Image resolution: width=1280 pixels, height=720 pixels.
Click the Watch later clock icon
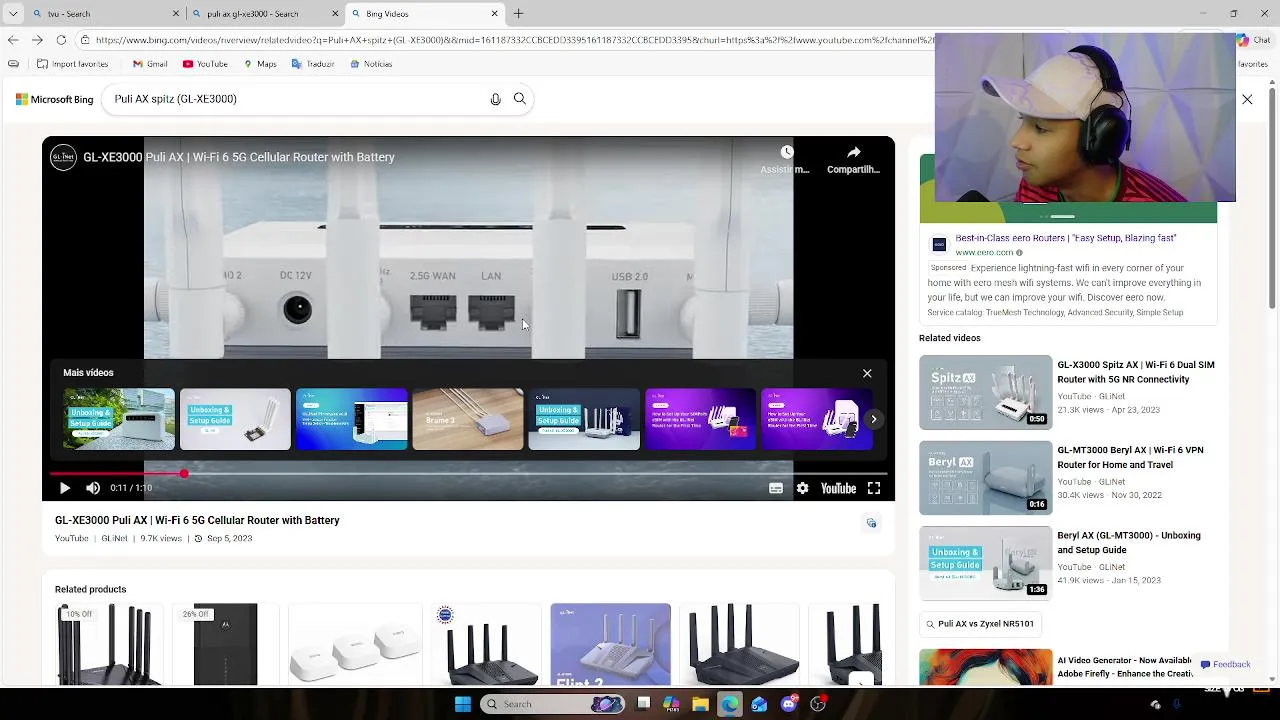786,152
